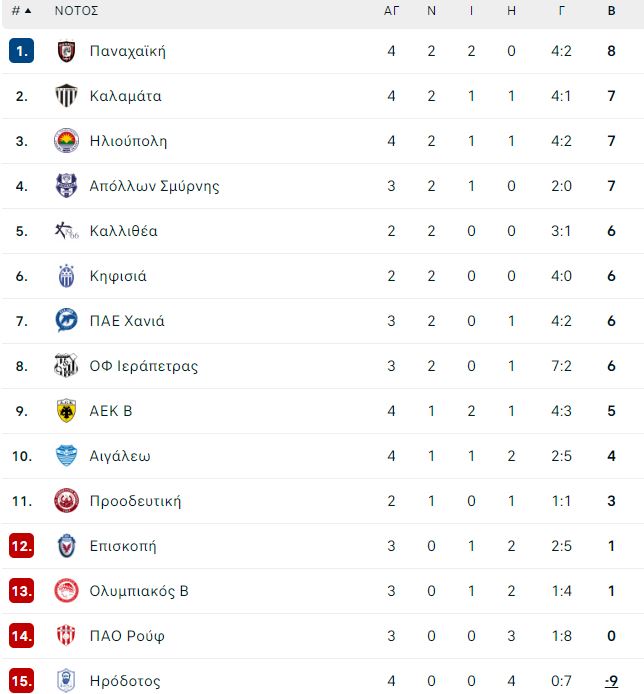The height and width of the screenshot is (694, 644).
Task: Click the ΟΦ Ιεράπετρας crest icon
Action: coord(66,366)
